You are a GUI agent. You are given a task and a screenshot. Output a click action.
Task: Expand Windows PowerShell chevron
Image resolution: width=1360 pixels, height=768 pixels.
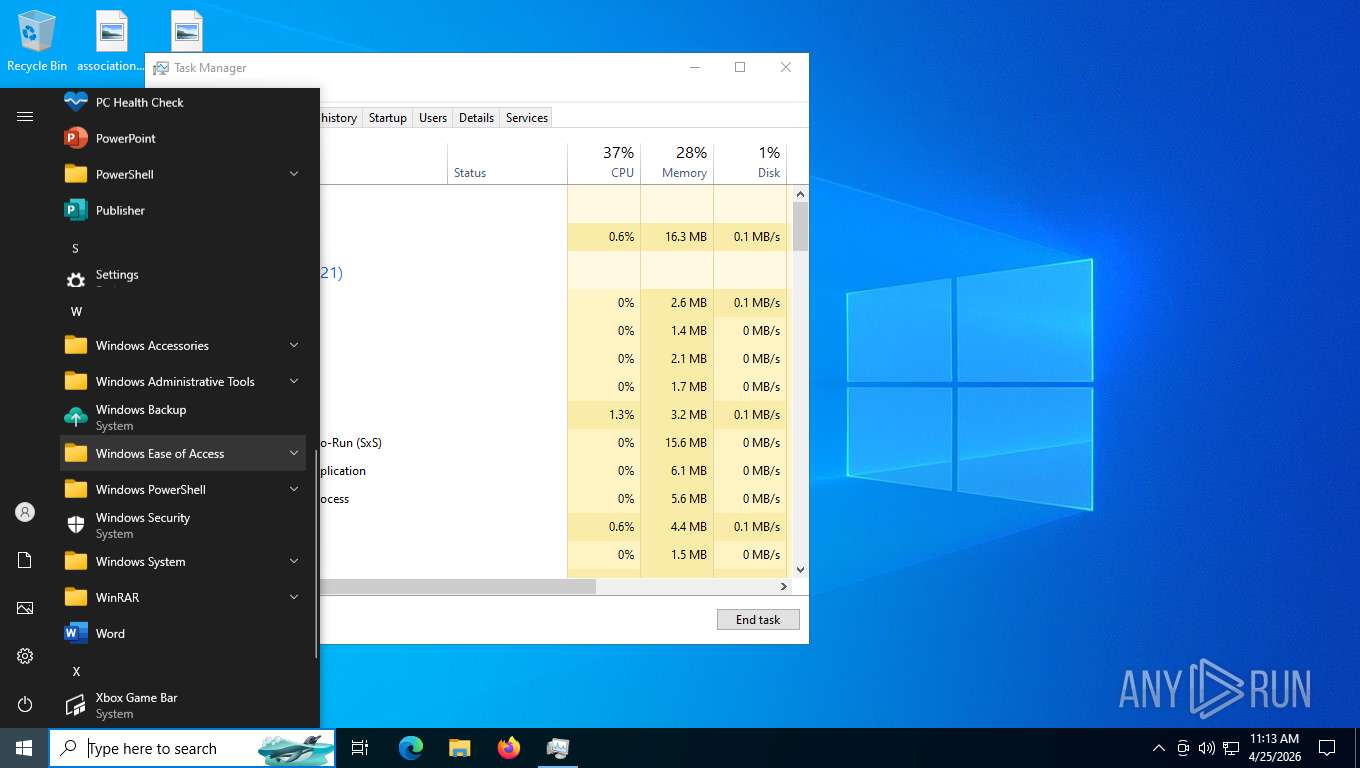click(x=294, y=489)
